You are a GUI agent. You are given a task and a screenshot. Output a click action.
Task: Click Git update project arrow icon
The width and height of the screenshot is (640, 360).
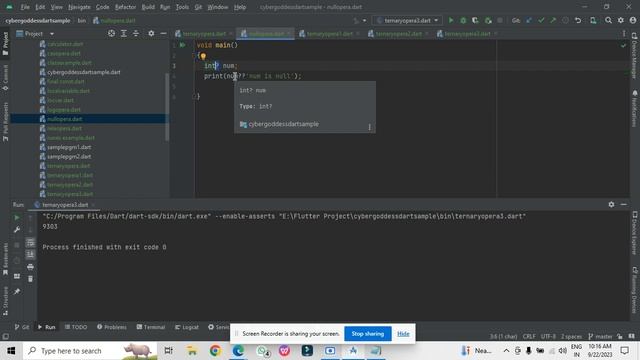pyautogui.click(x=529, y=20)
